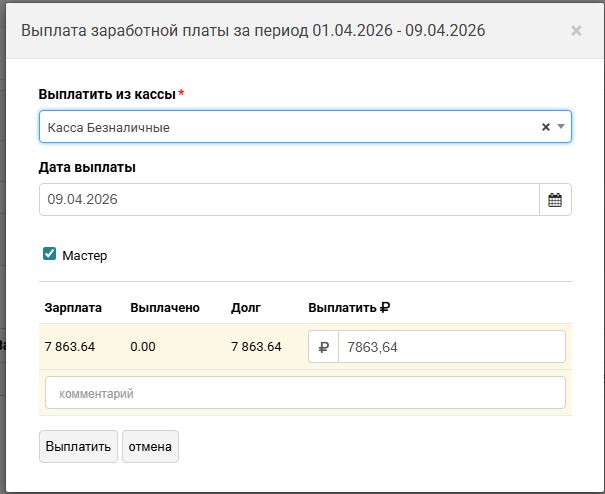The width and height of the screenshot is (605, 494).
Task: Clear the selected cash register with the x icon
Action: [546, 127]
